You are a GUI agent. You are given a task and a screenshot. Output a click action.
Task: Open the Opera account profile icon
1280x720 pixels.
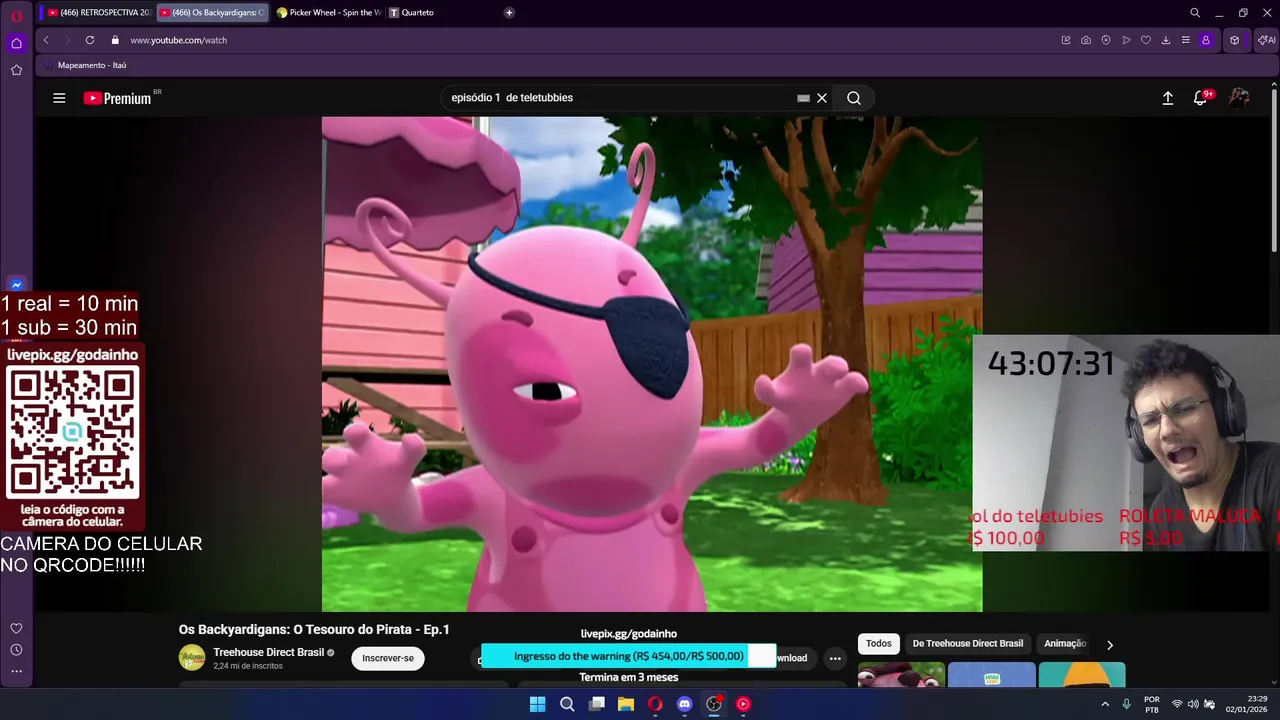(1206, 40)
